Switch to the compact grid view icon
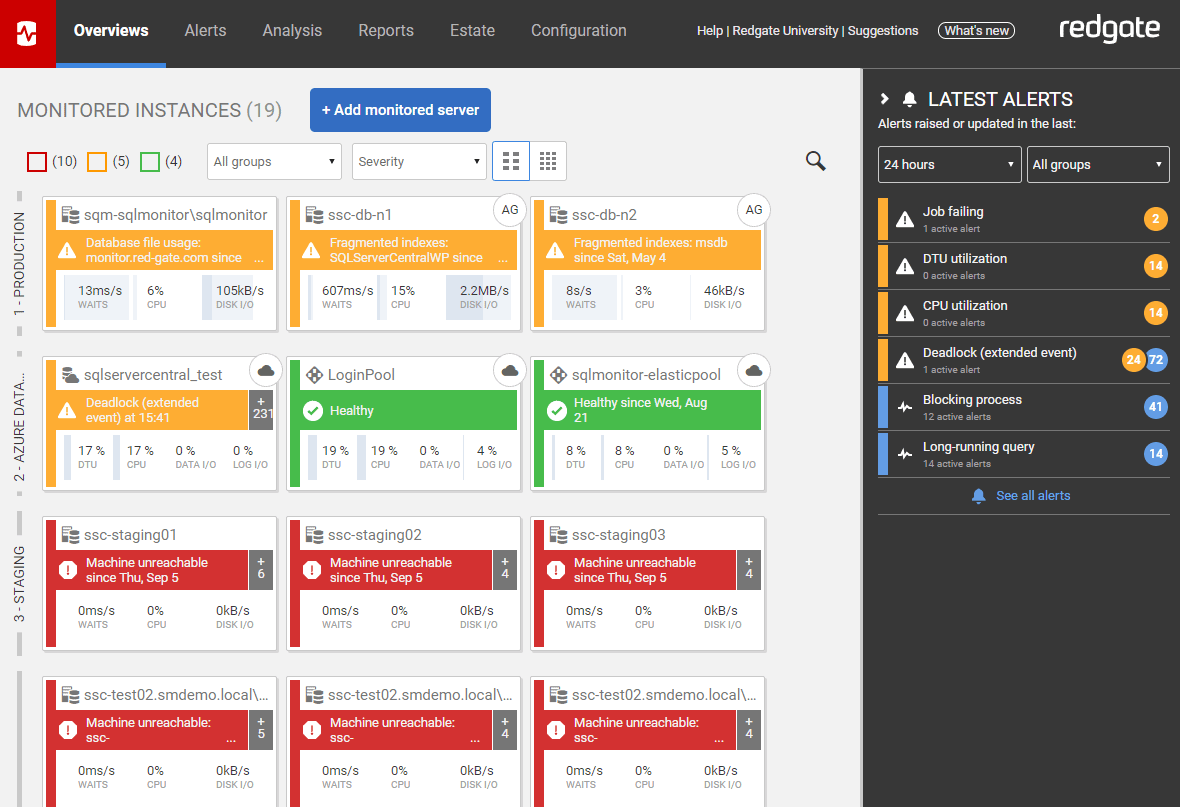The height and width of the screenshot is (807, 1180). coord(548,160)
